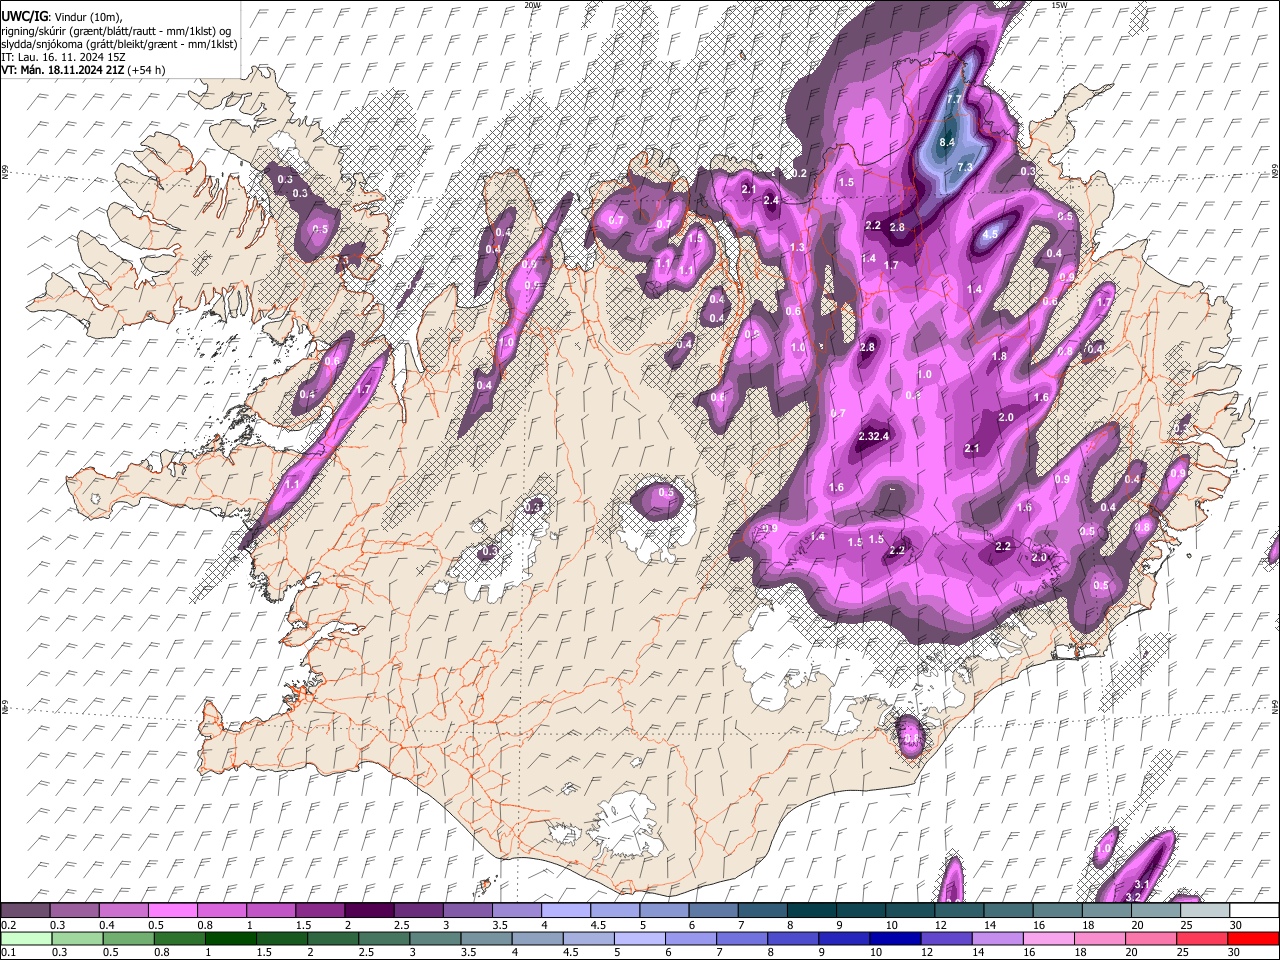Click the 20W longitude label
This screenshot has height=960, width=1280.
[532, 5]
